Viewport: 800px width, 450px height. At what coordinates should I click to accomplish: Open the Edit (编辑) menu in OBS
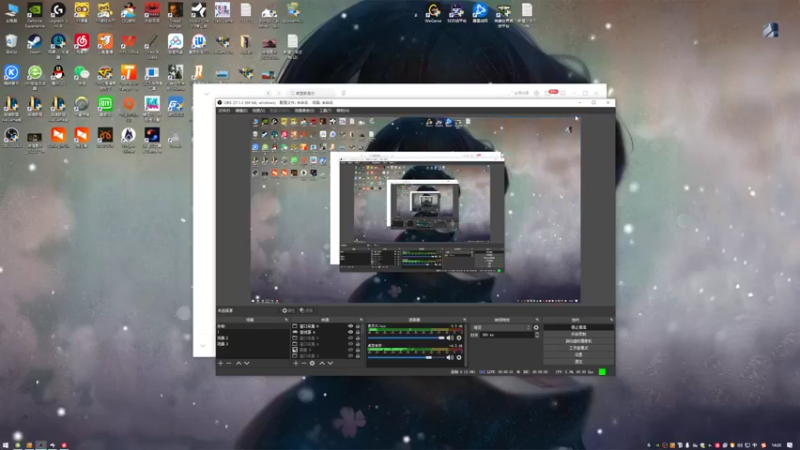[x=241, y=111]
